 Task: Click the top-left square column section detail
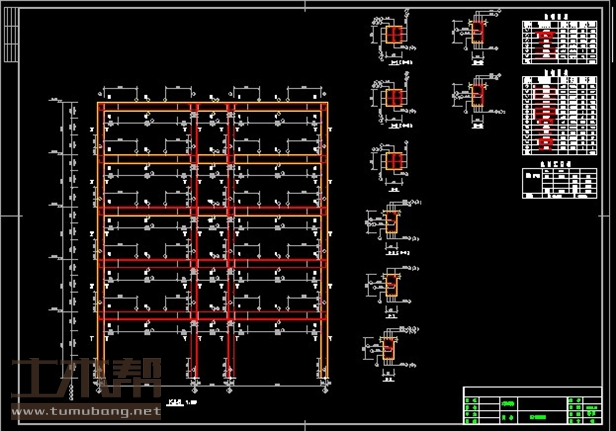(393, 35)
